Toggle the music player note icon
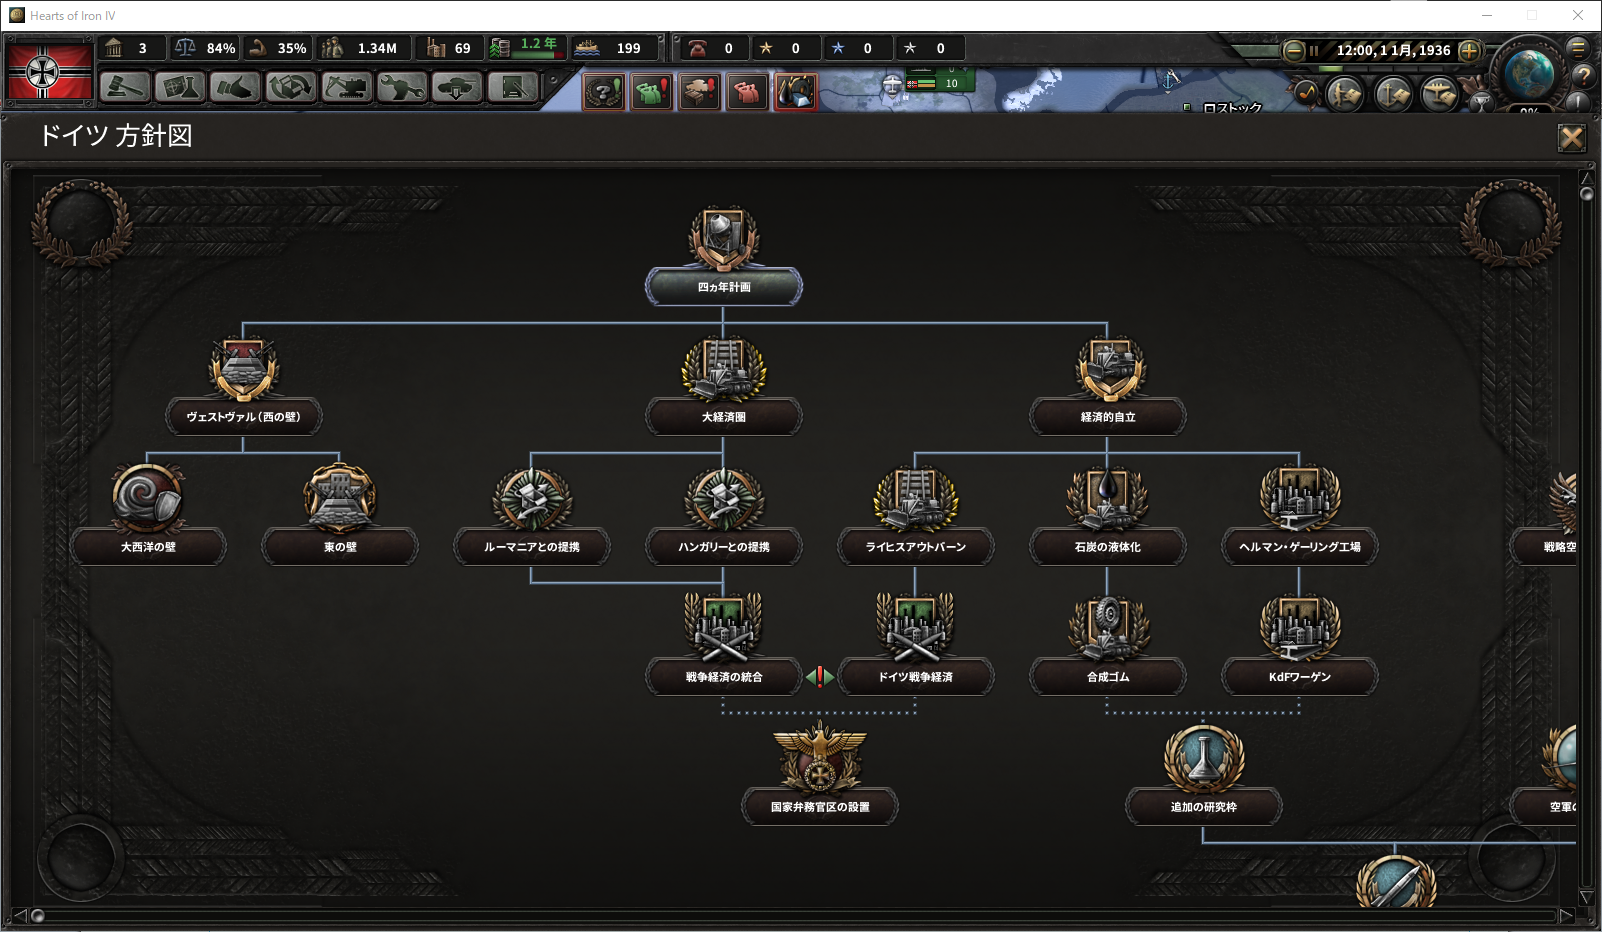Viewport: 1602px width, 932px height. (x=1306, y=94)
